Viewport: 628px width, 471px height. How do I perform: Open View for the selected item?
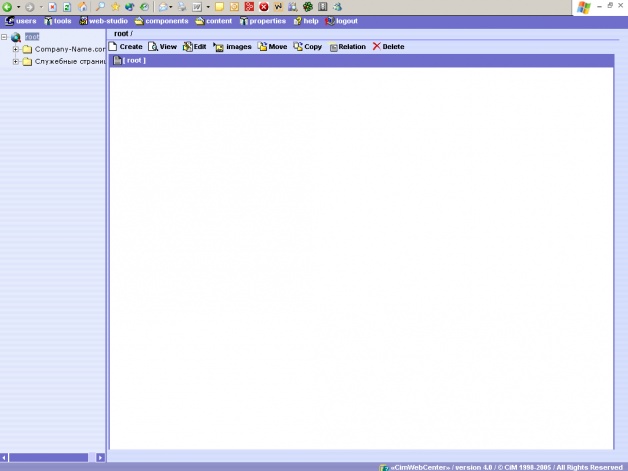click(162, 47)
